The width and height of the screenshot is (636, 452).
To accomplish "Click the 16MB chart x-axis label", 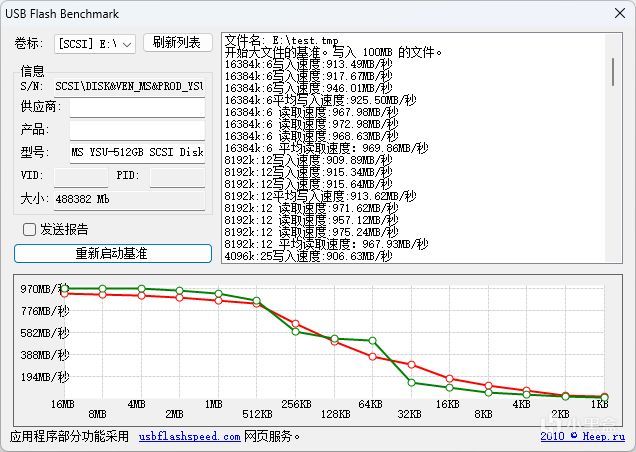I will [62, 404].
